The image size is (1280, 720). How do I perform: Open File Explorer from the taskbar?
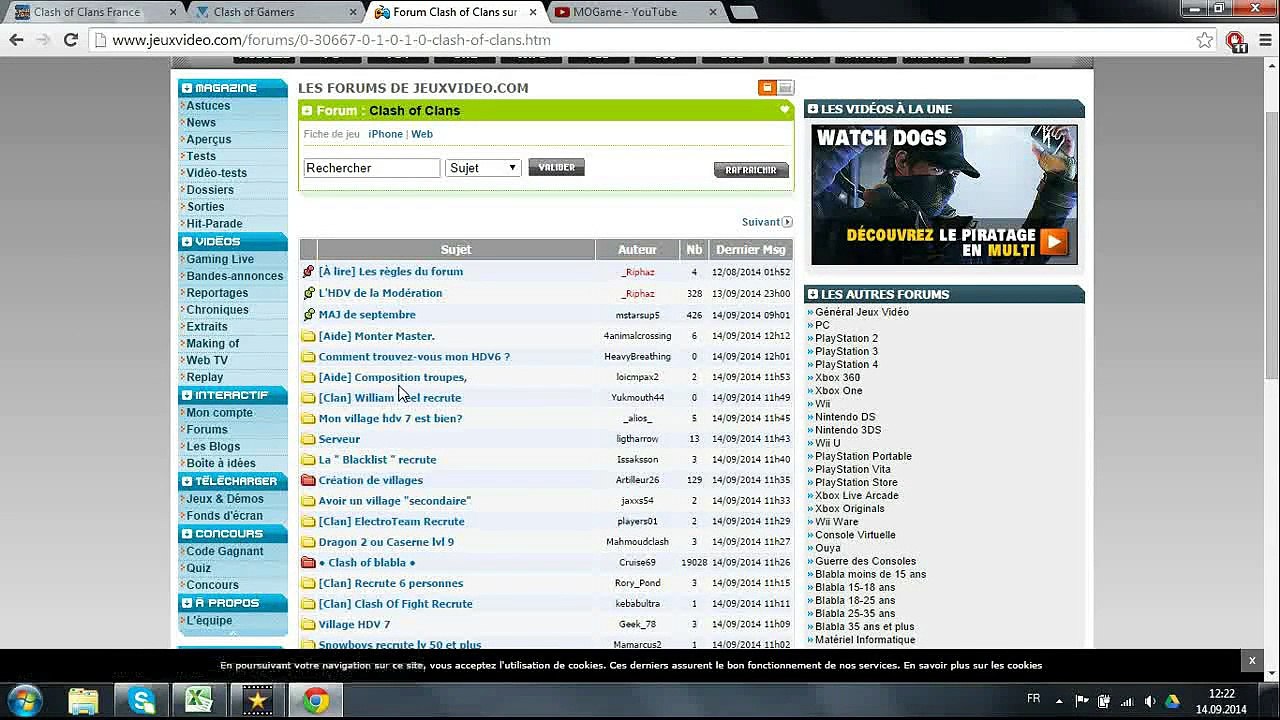[x=83, y=701]
